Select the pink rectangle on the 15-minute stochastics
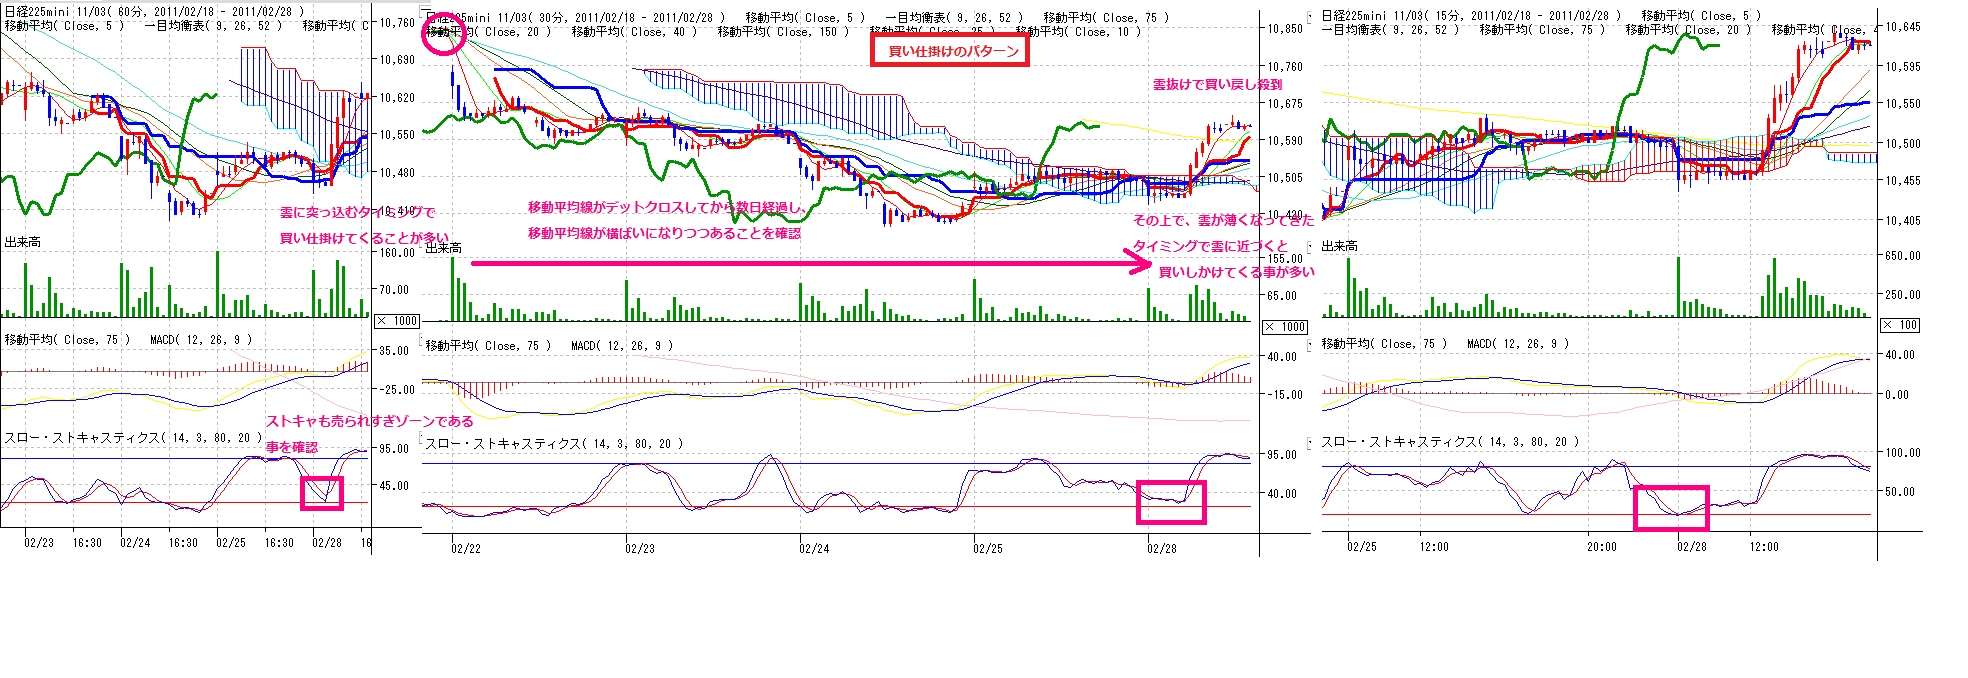Image resolution: width=1968 pixels, height=678 pixels. (x=1671, y=508)
